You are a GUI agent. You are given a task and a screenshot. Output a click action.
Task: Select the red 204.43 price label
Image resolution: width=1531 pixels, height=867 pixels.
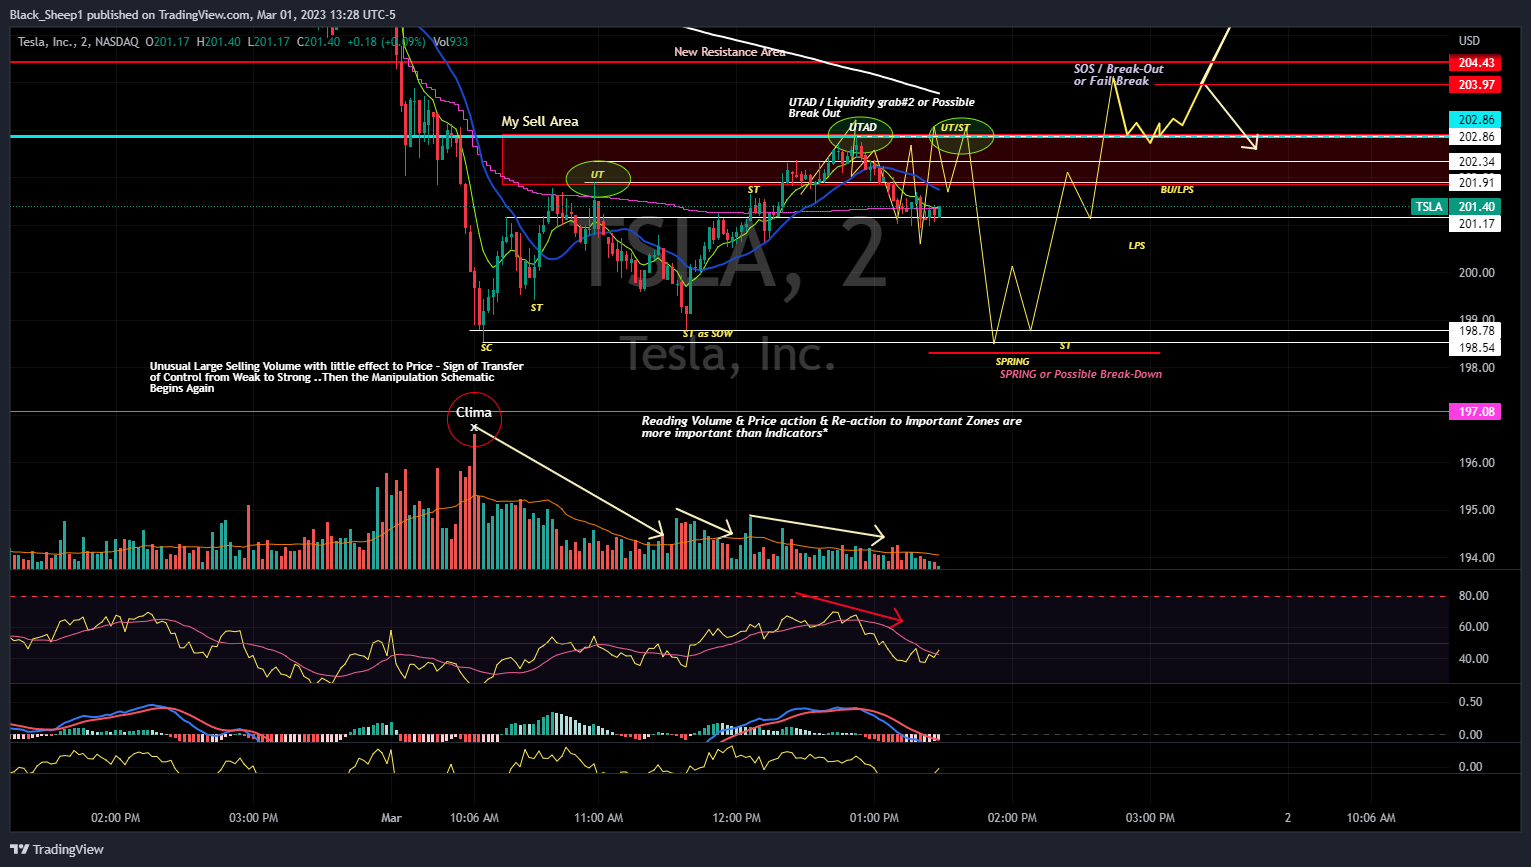[x=1475, y=63]
